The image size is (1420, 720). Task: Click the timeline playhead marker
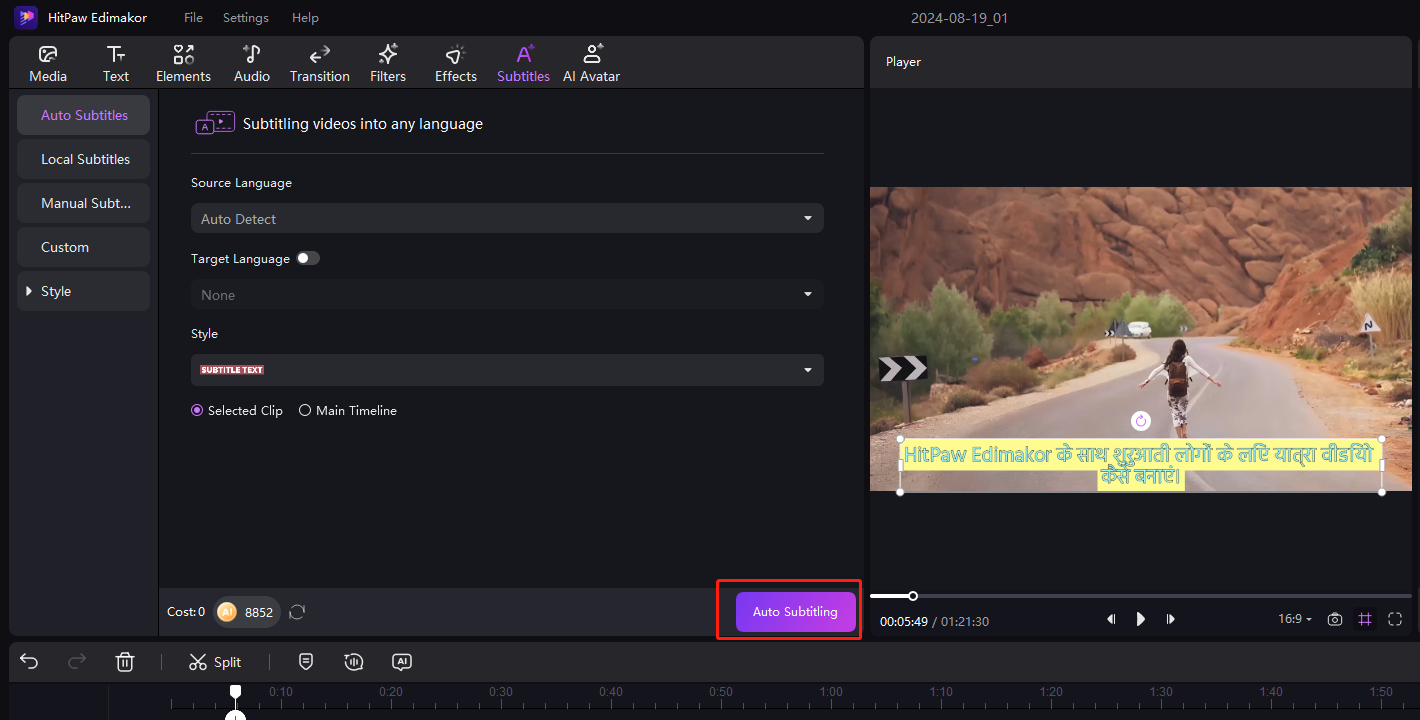(235, 692)
